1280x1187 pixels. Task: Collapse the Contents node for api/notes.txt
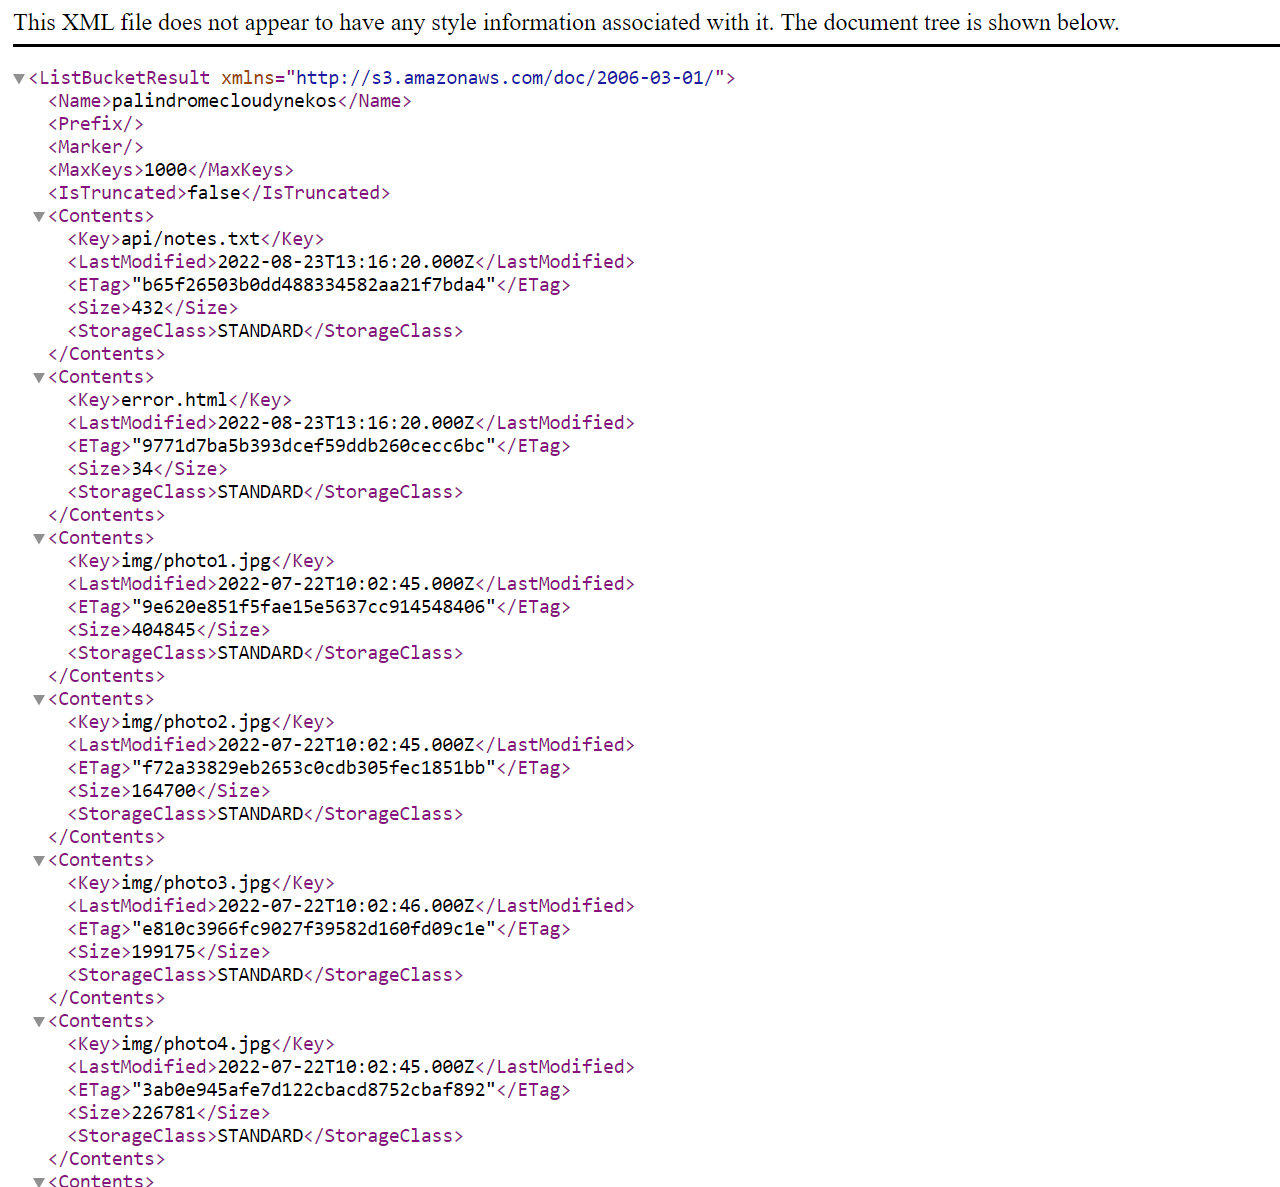coord(39,217)
